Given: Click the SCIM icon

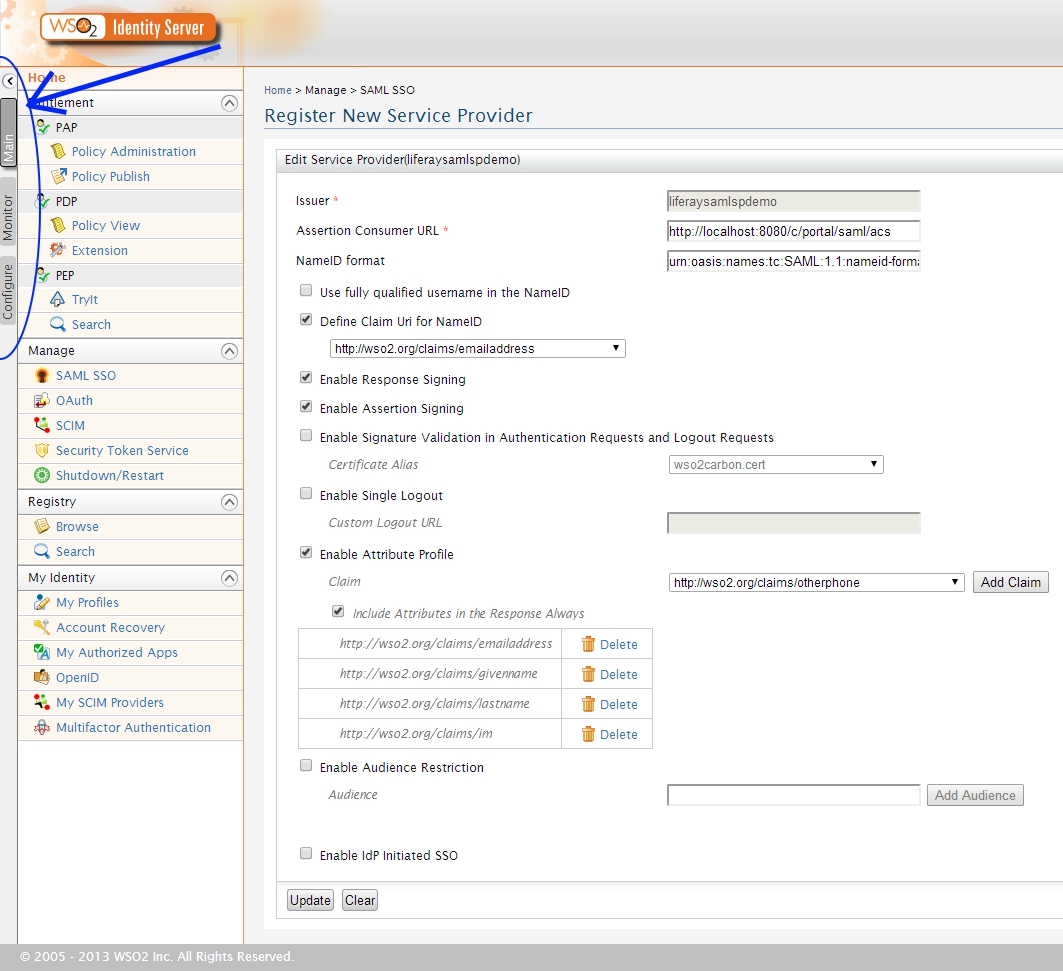Looking at the screenshot, I should click(42, 425).
